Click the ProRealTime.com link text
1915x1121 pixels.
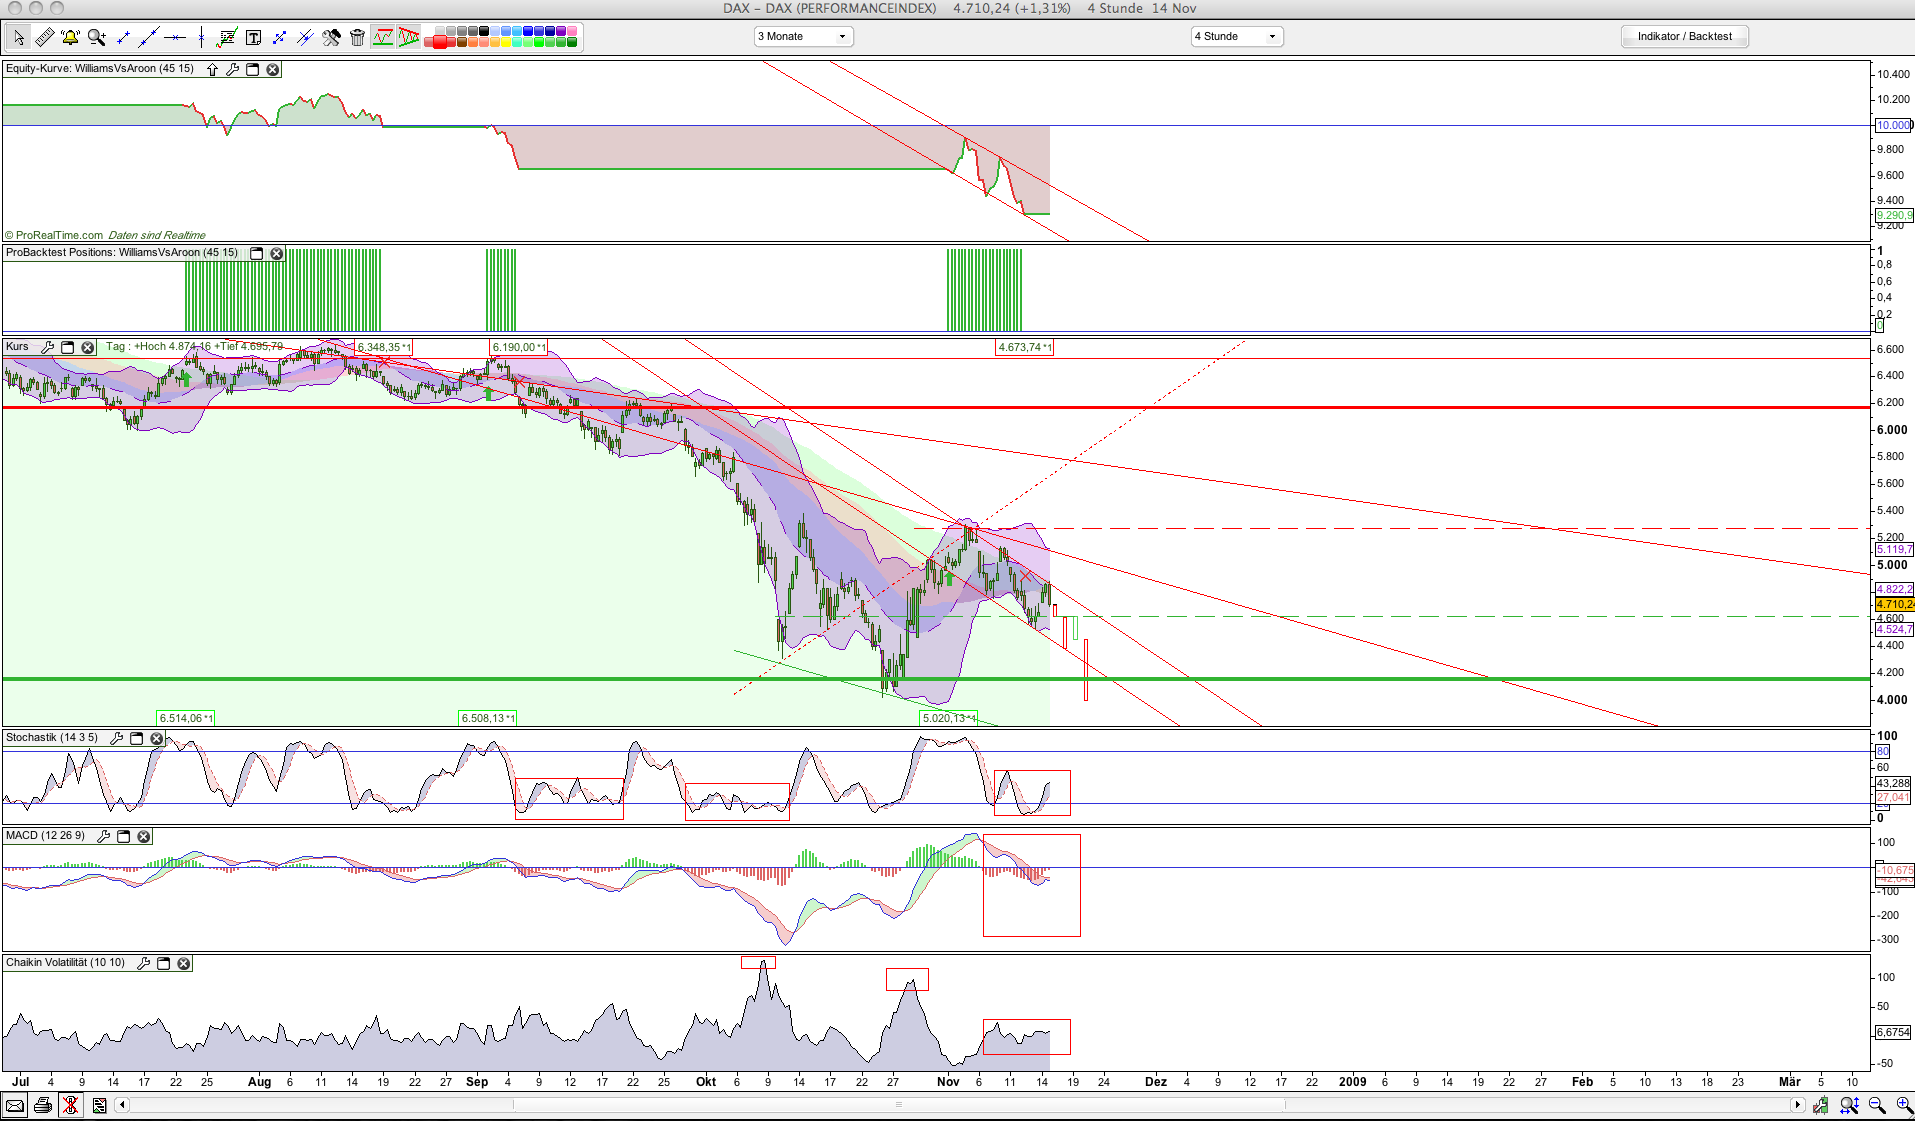(x=59, y=235)
